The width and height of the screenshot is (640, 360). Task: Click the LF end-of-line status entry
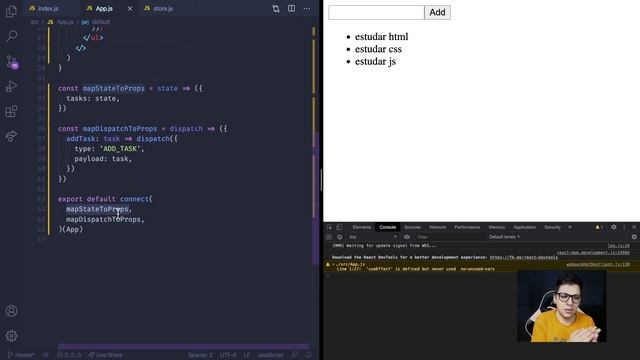pyautogui.click(x=247, y=355)
